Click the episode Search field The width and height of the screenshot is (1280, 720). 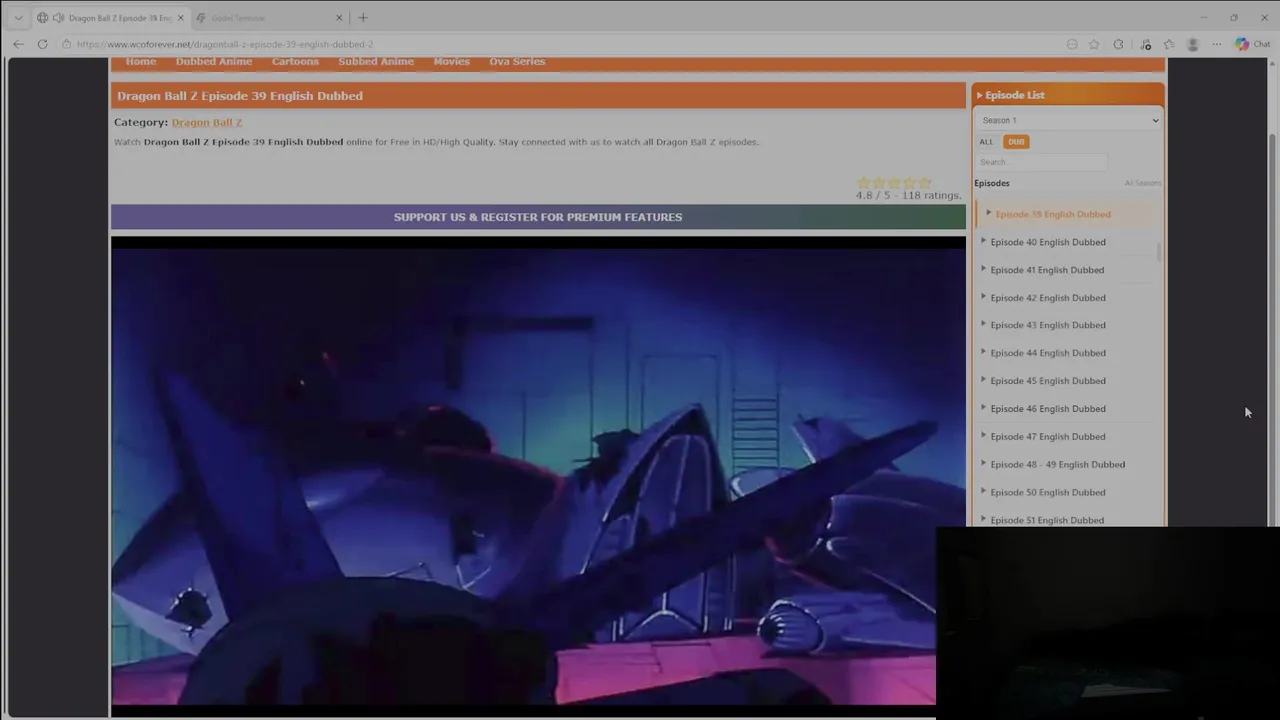[1042, 162]
